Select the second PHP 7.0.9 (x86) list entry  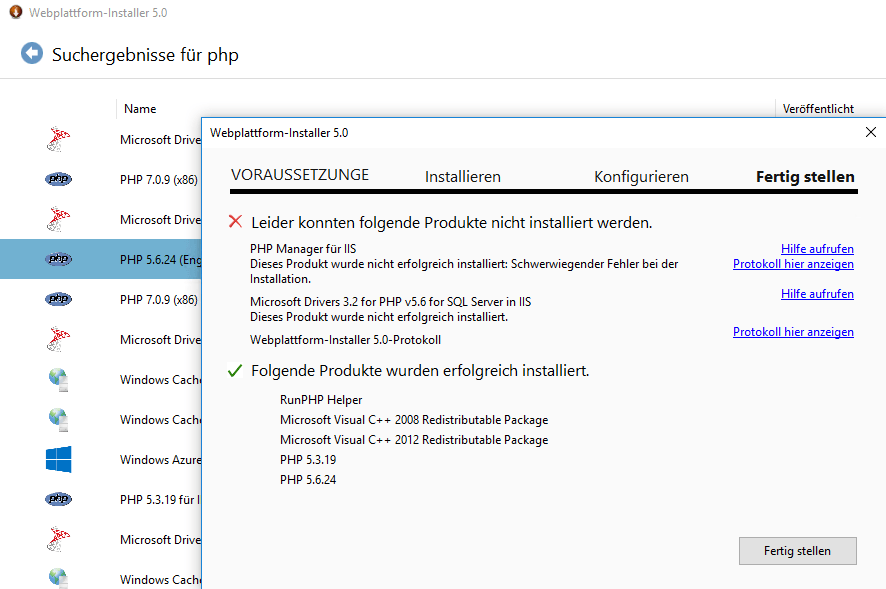click(x=159, y=299)
